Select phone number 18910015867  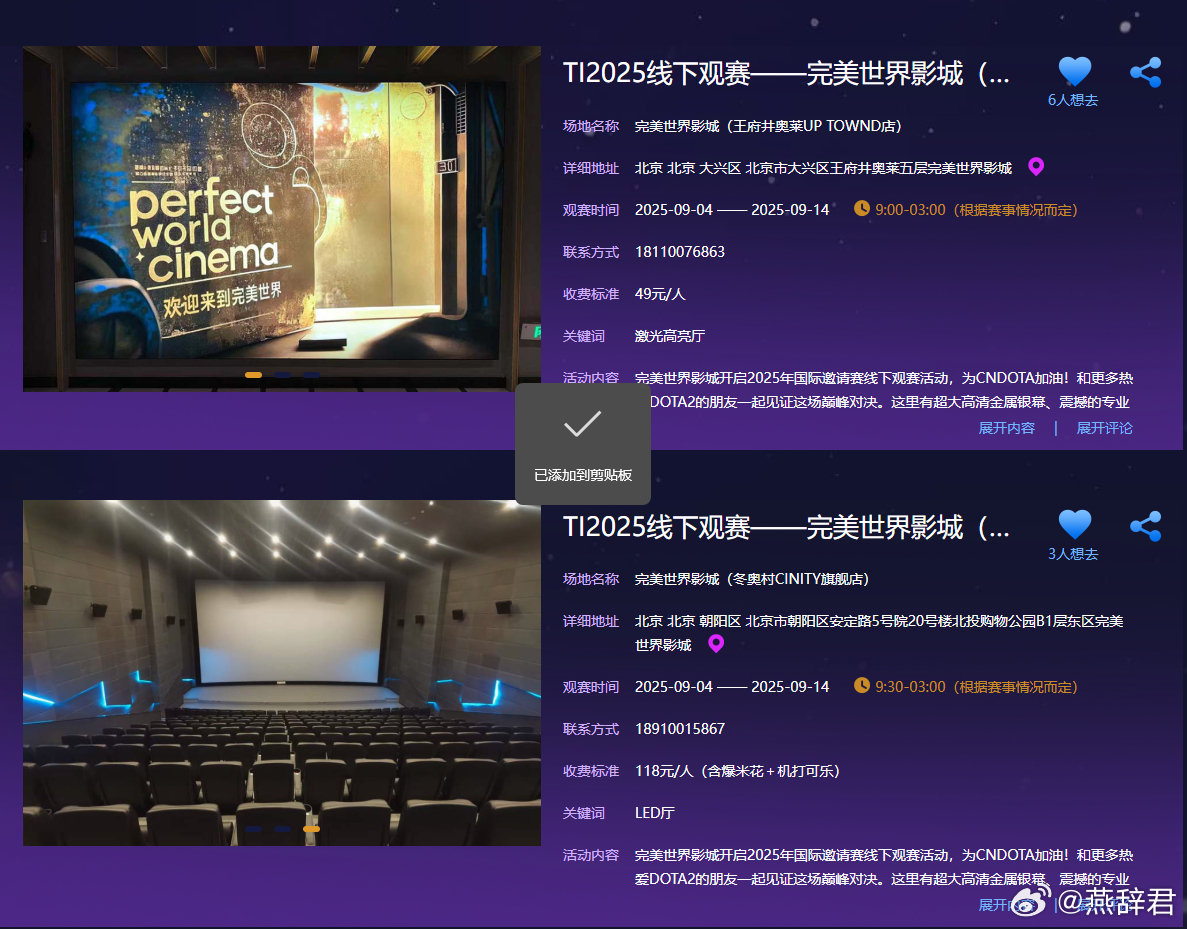click(680, 728)
